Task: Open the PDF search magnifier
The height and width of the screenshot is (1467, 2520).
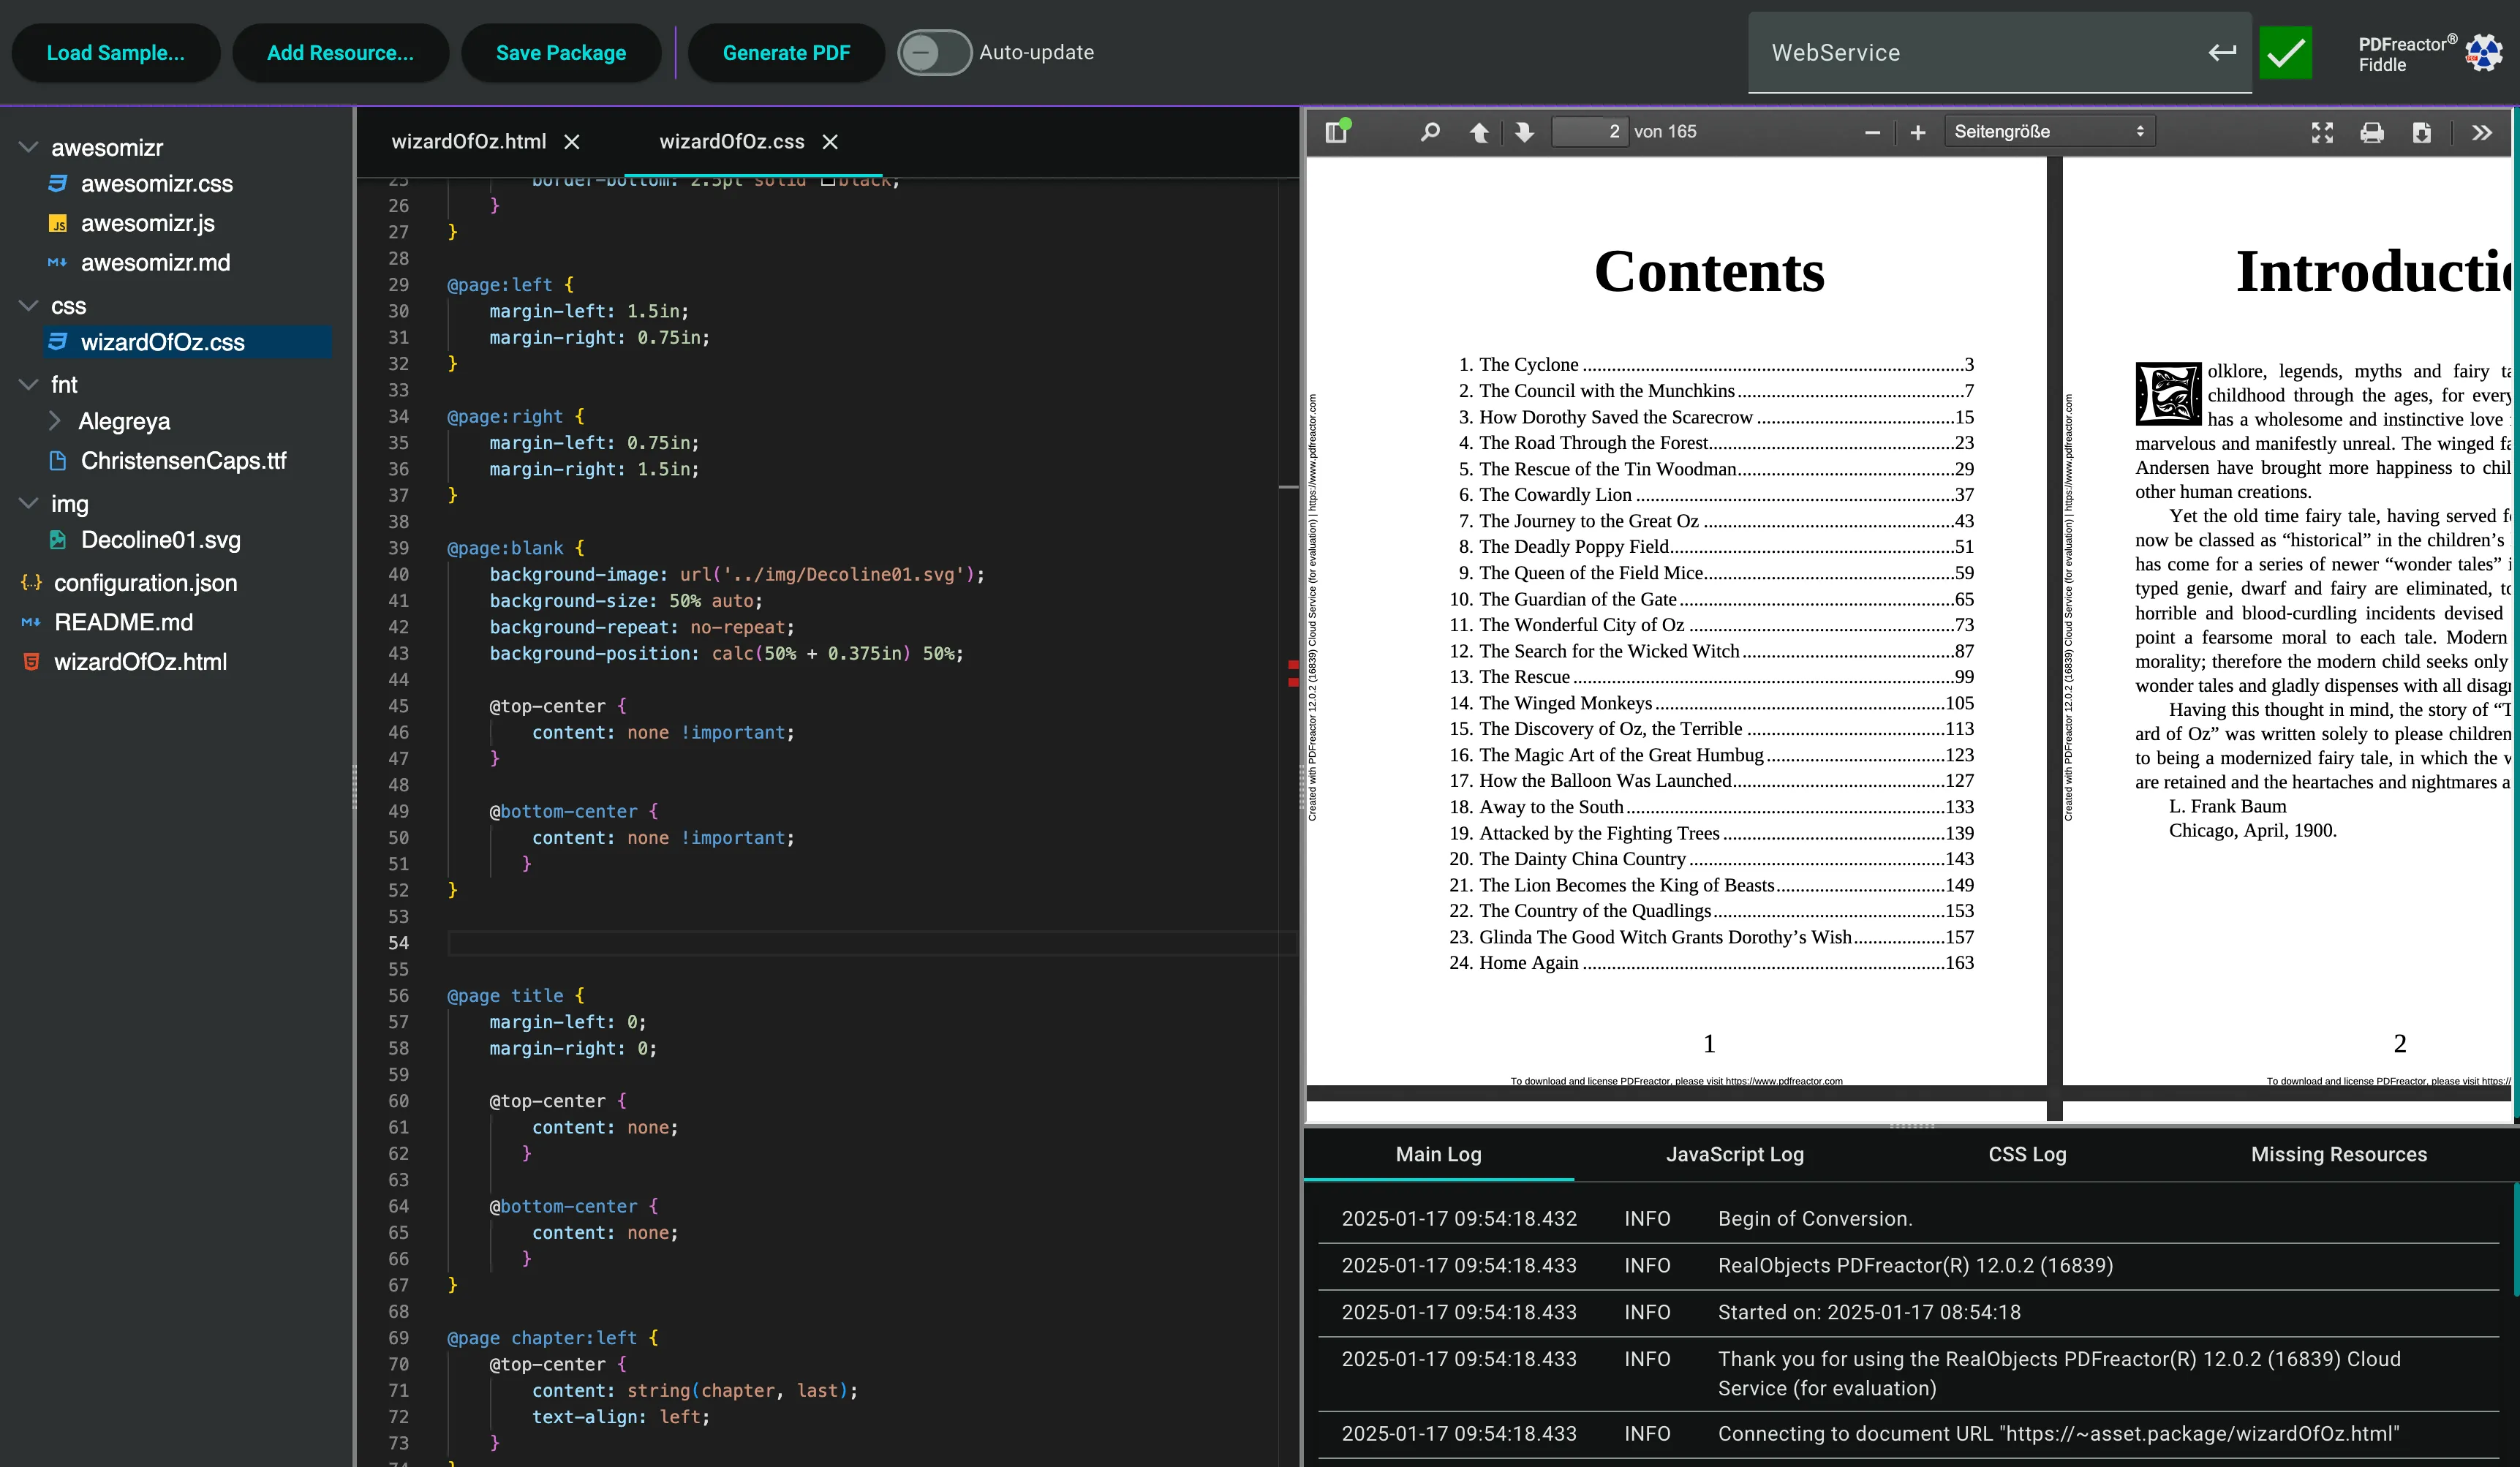Action: click(x=1430, y=132)
